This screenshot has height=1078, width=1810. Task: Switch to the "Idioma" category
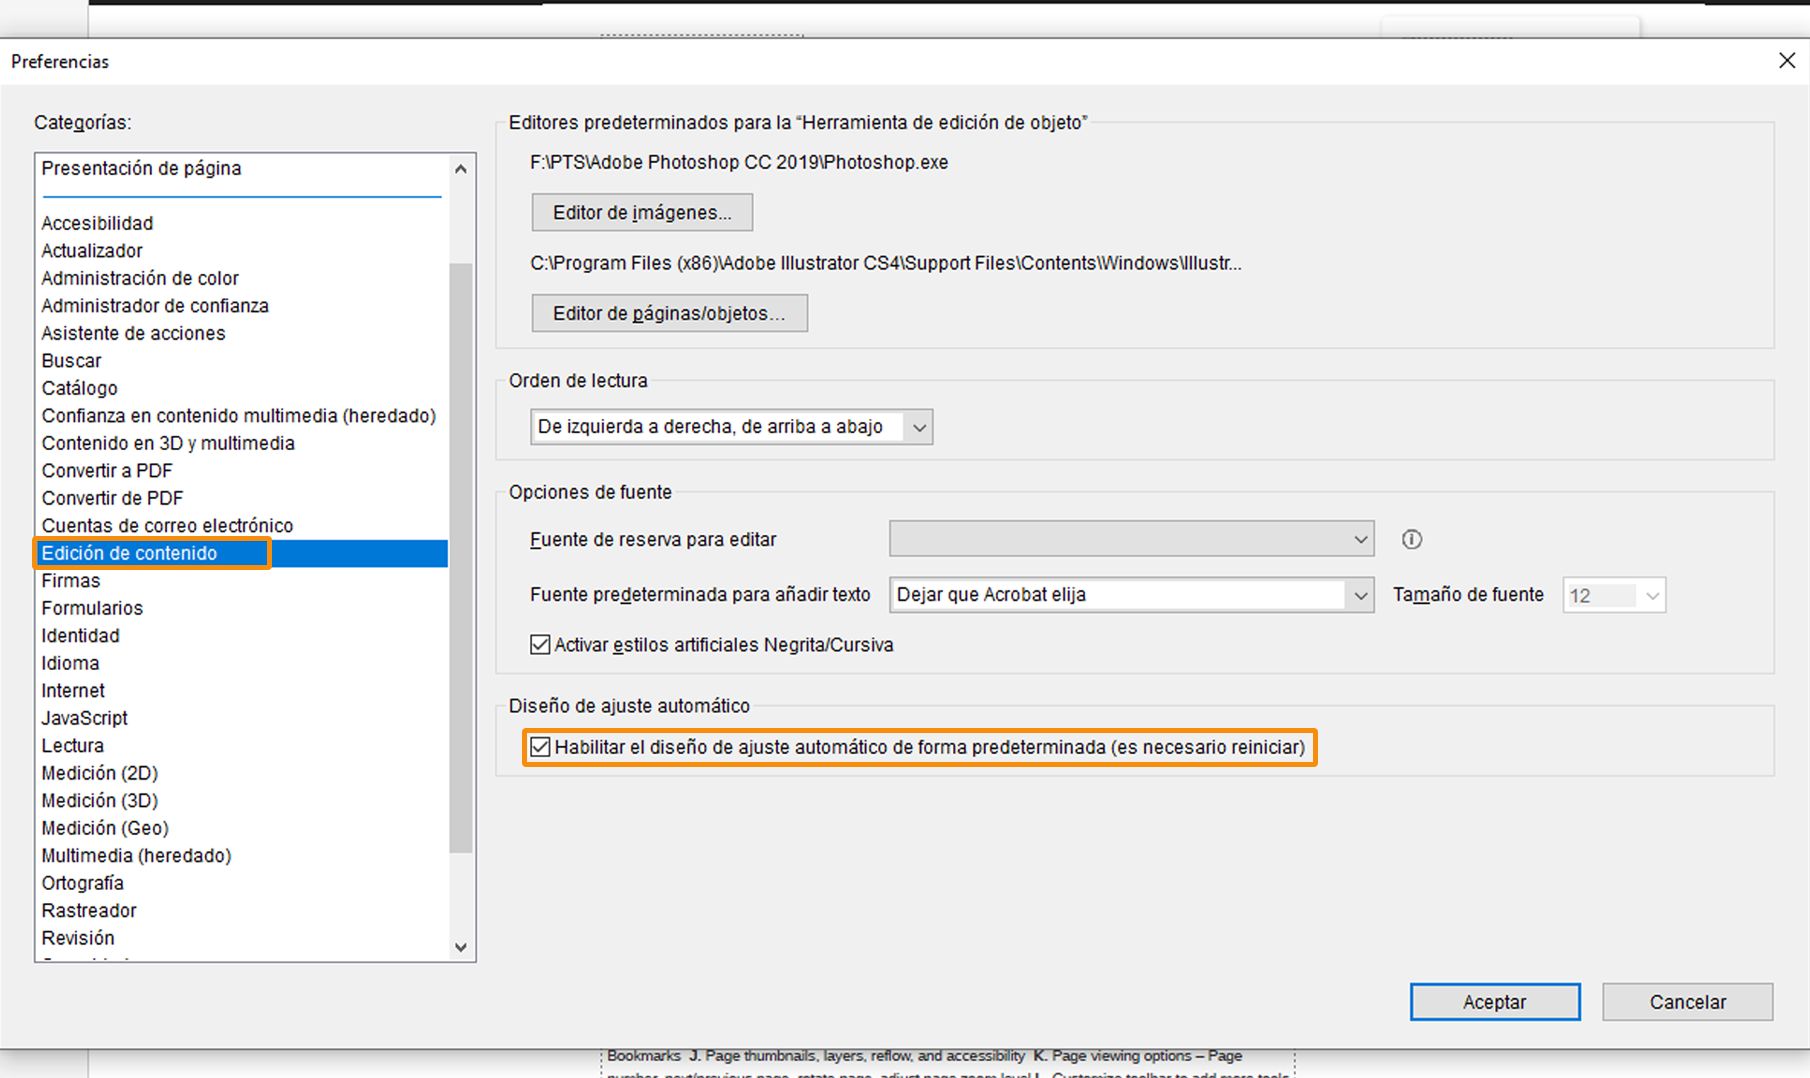point(70,662)
